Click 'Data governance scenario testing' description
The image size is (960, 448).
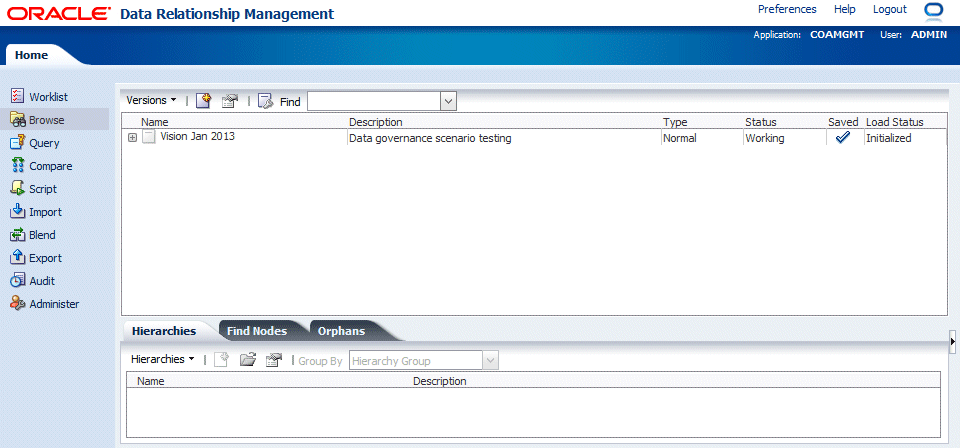tap(430, 138)
